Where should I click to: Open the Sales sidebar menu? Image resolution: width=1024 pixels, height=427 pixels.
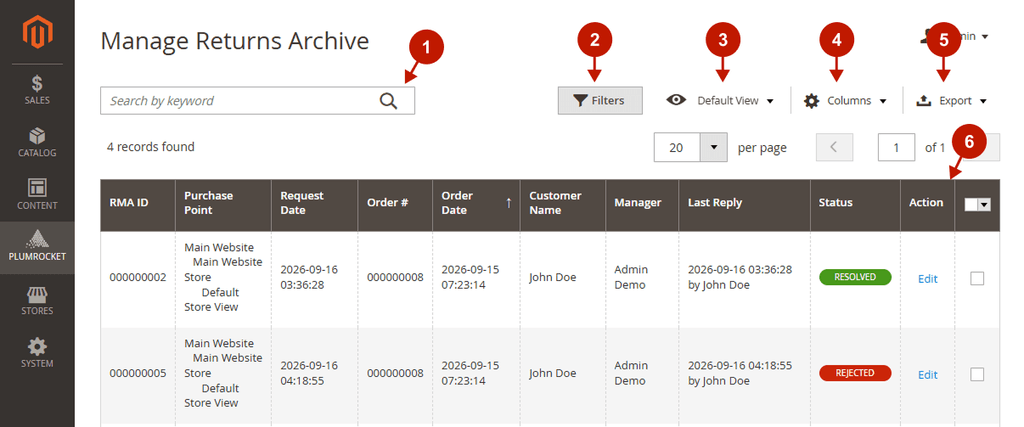37,90
